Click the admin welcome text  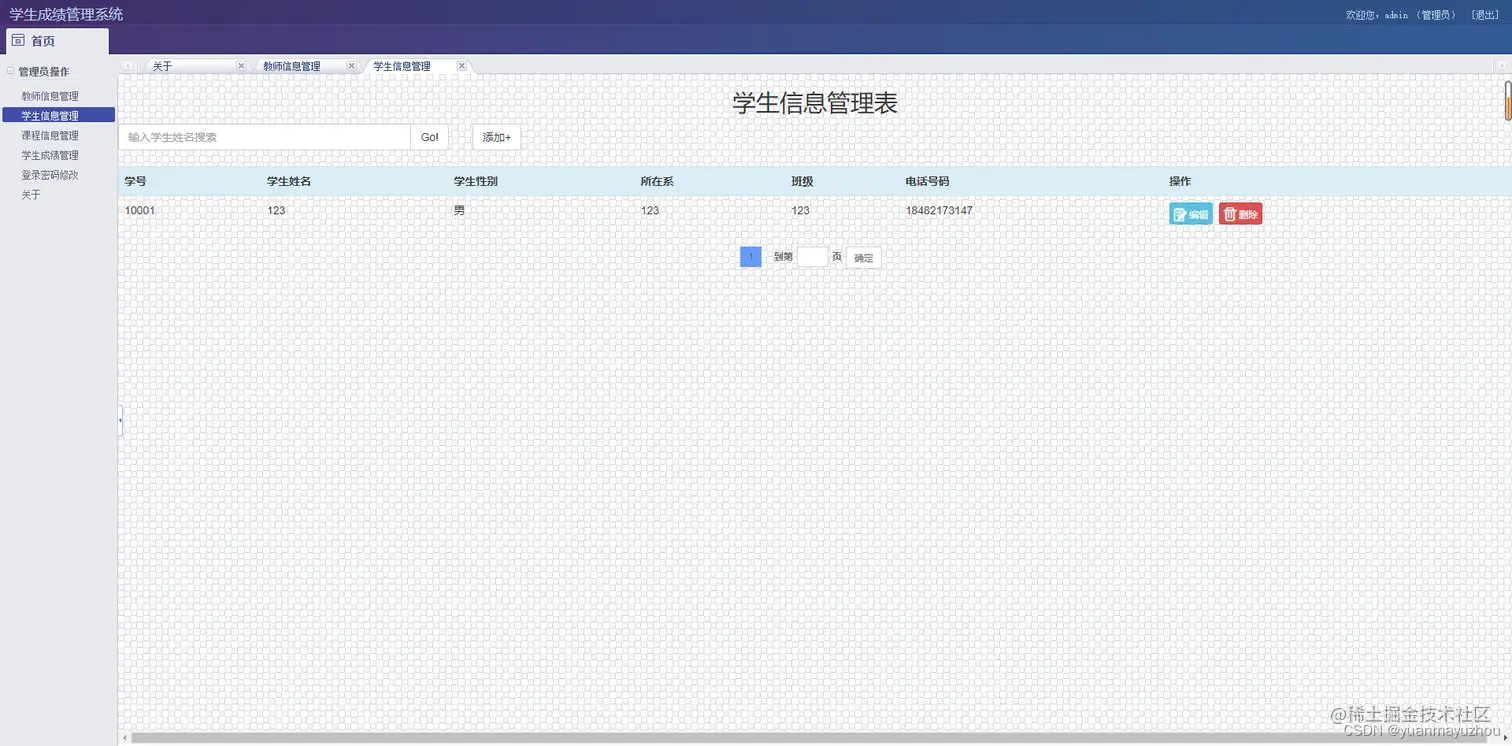(x=1401, y=15)
